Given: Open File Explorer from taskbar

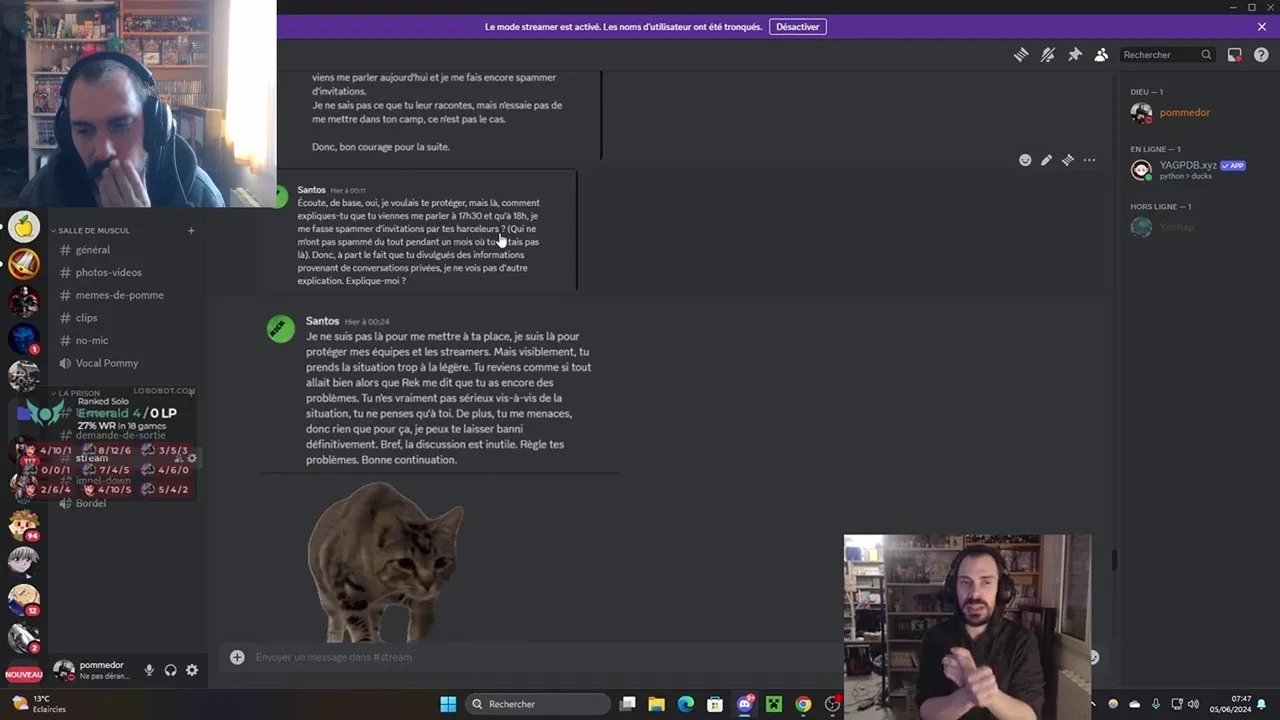Looking at the screenshot, I should point(657,704).
